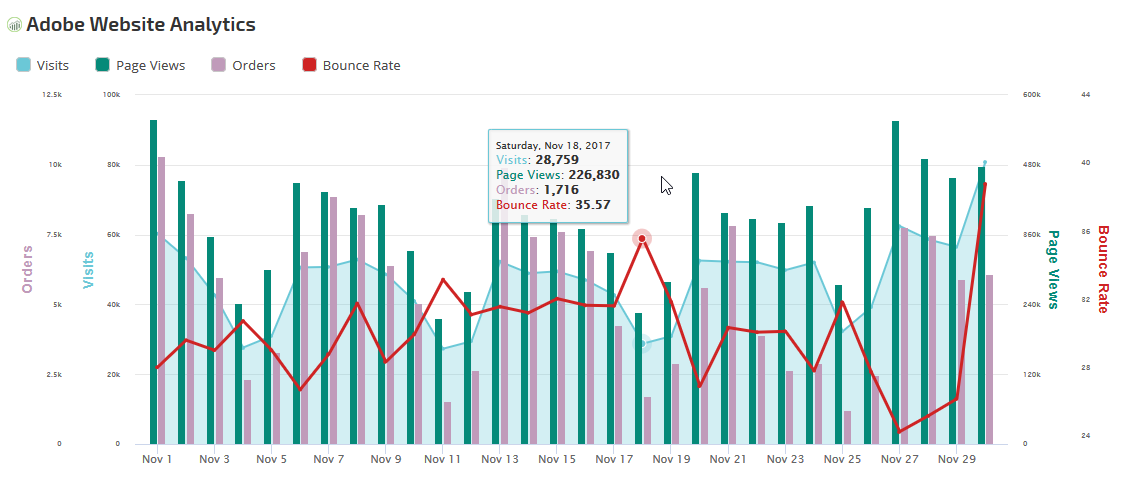Click the chart icon beside Adobe Website Analytics

click(14, 25)
